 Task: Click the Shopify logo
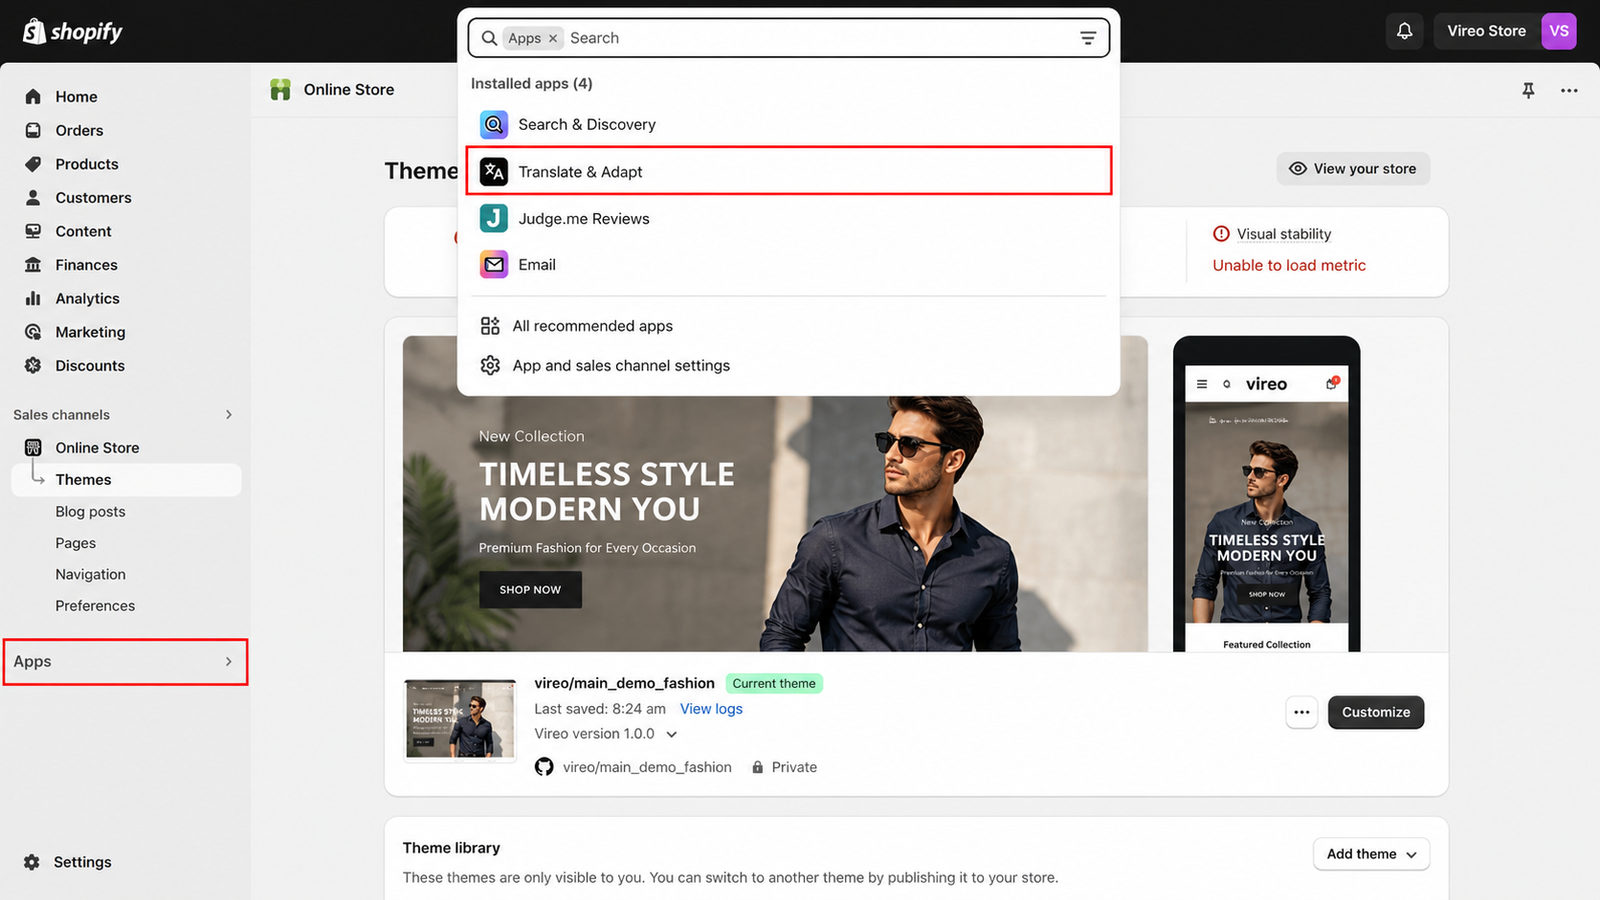point(72,32)
